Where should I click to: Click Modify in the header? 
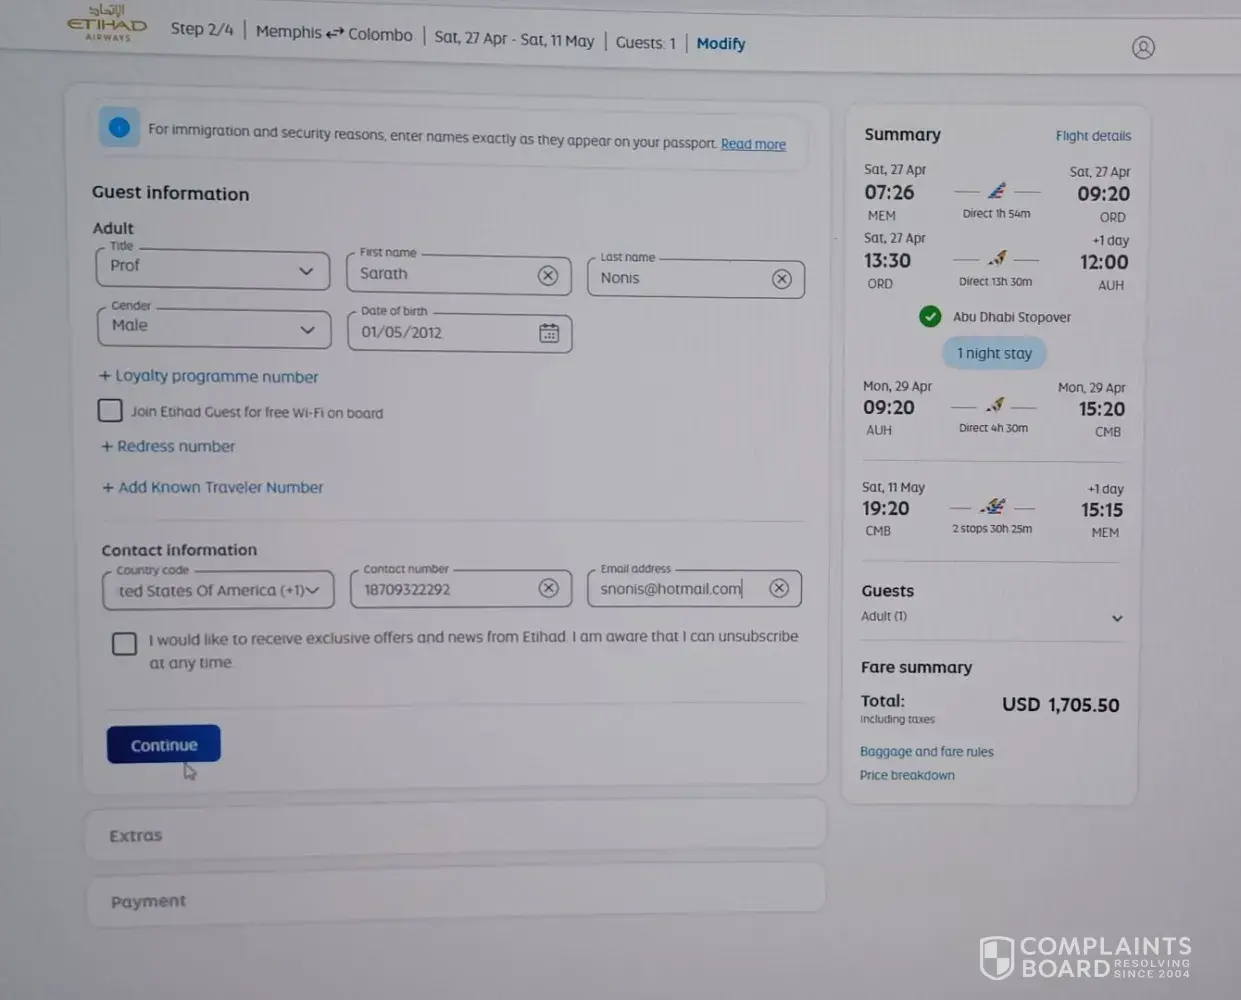coord(721,43)
